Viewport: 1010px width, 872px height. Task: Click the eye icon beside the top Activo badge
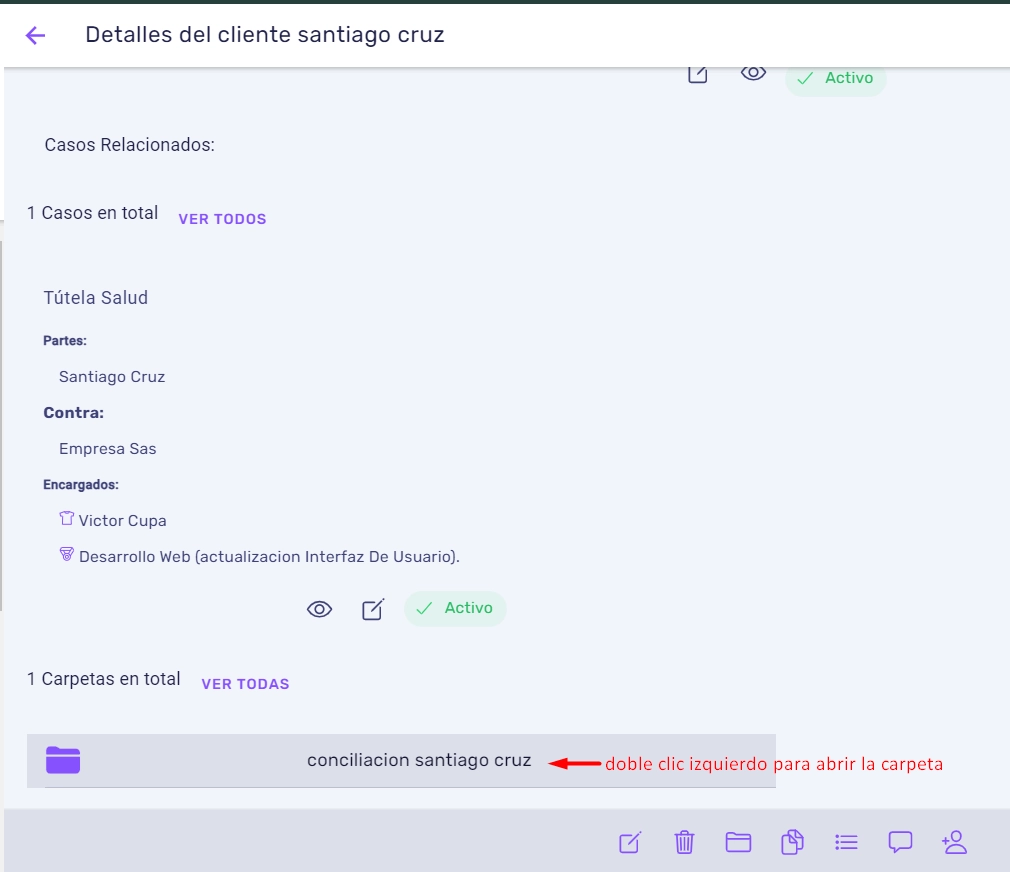pos(753,73)
